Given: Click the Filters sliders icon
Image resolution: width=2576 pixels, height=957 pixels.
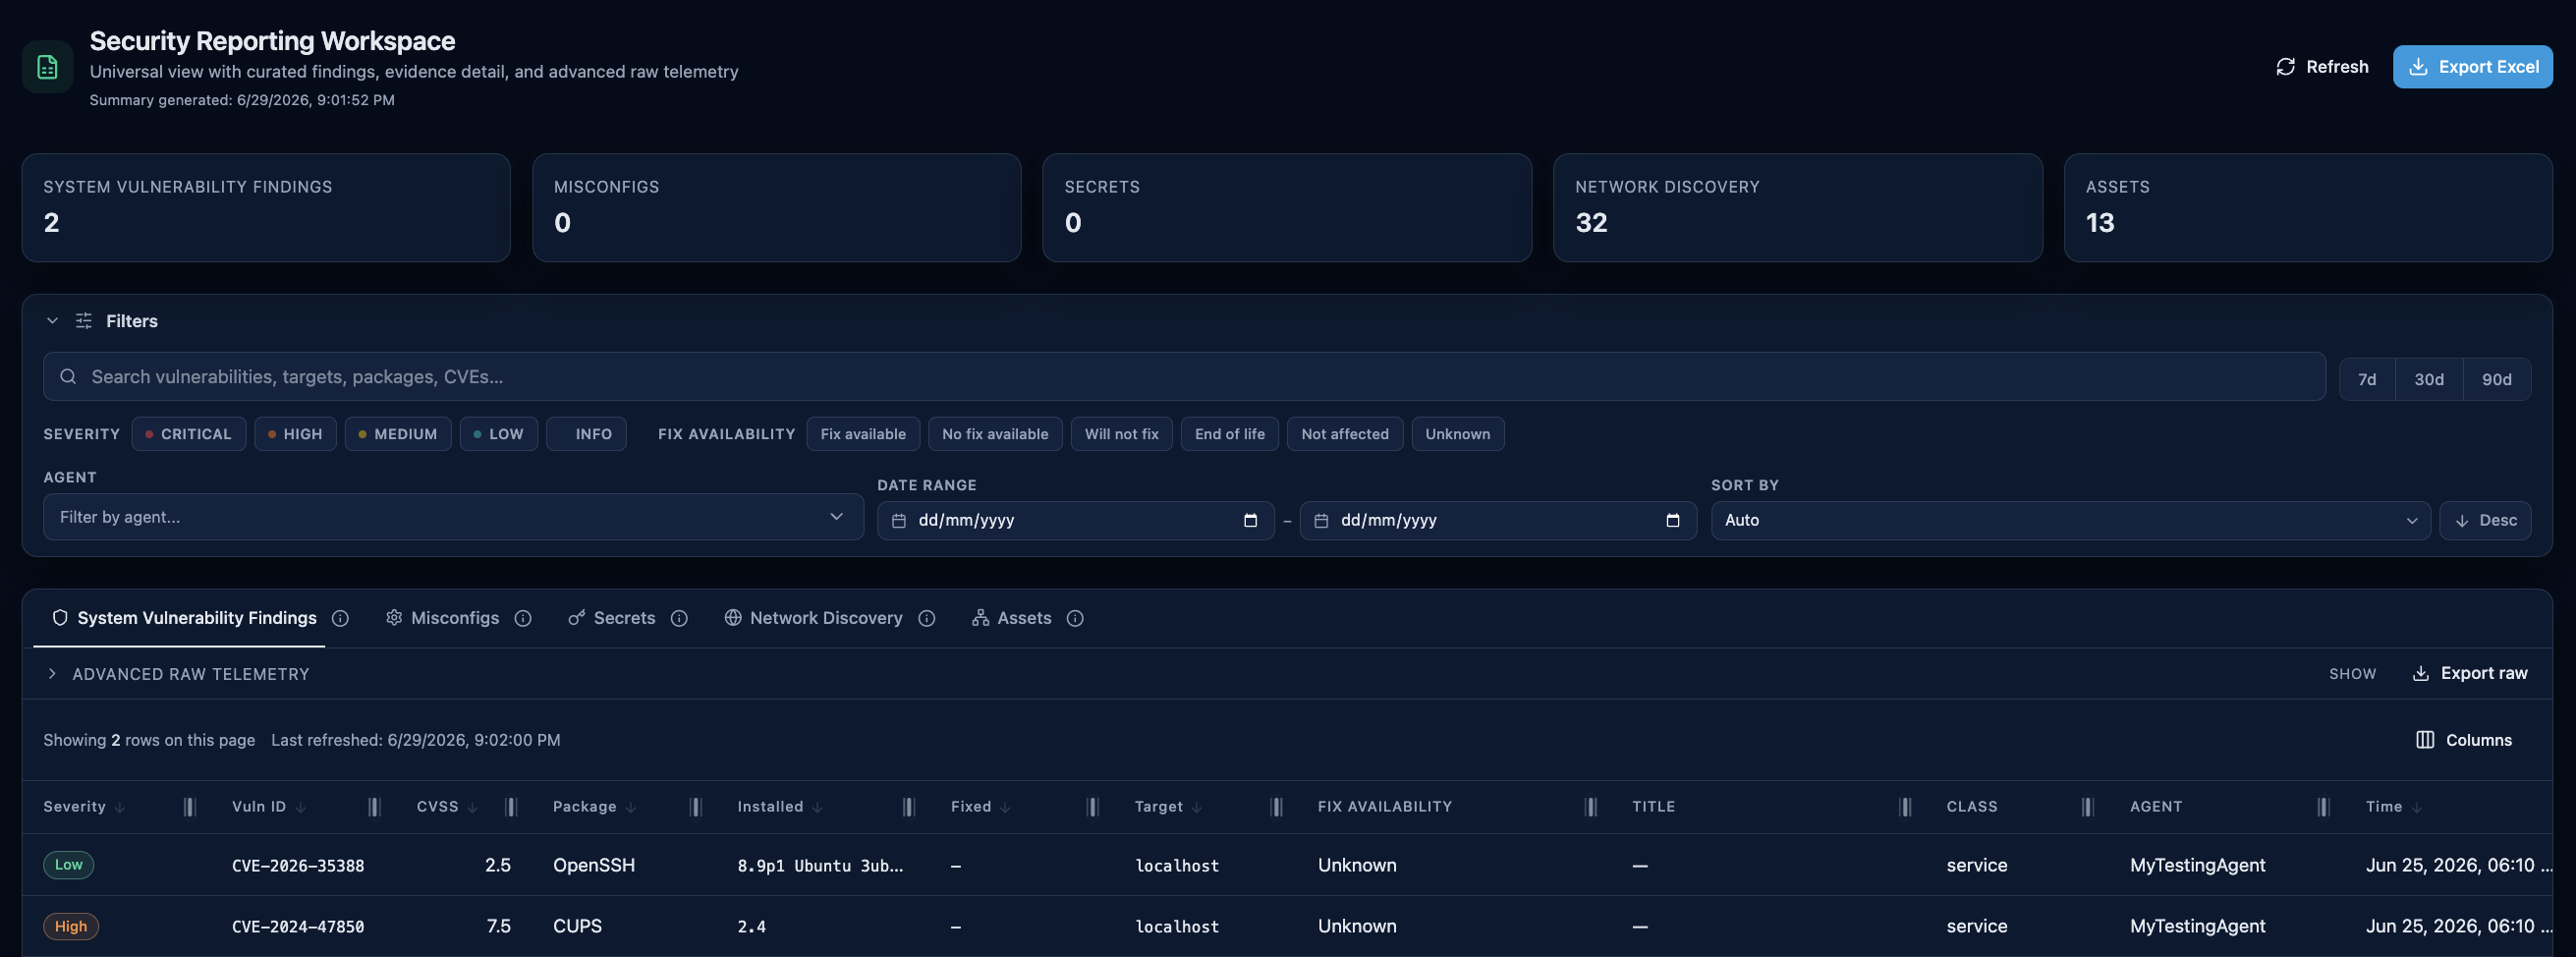Looking at the screenshot, I should (84, 321).
